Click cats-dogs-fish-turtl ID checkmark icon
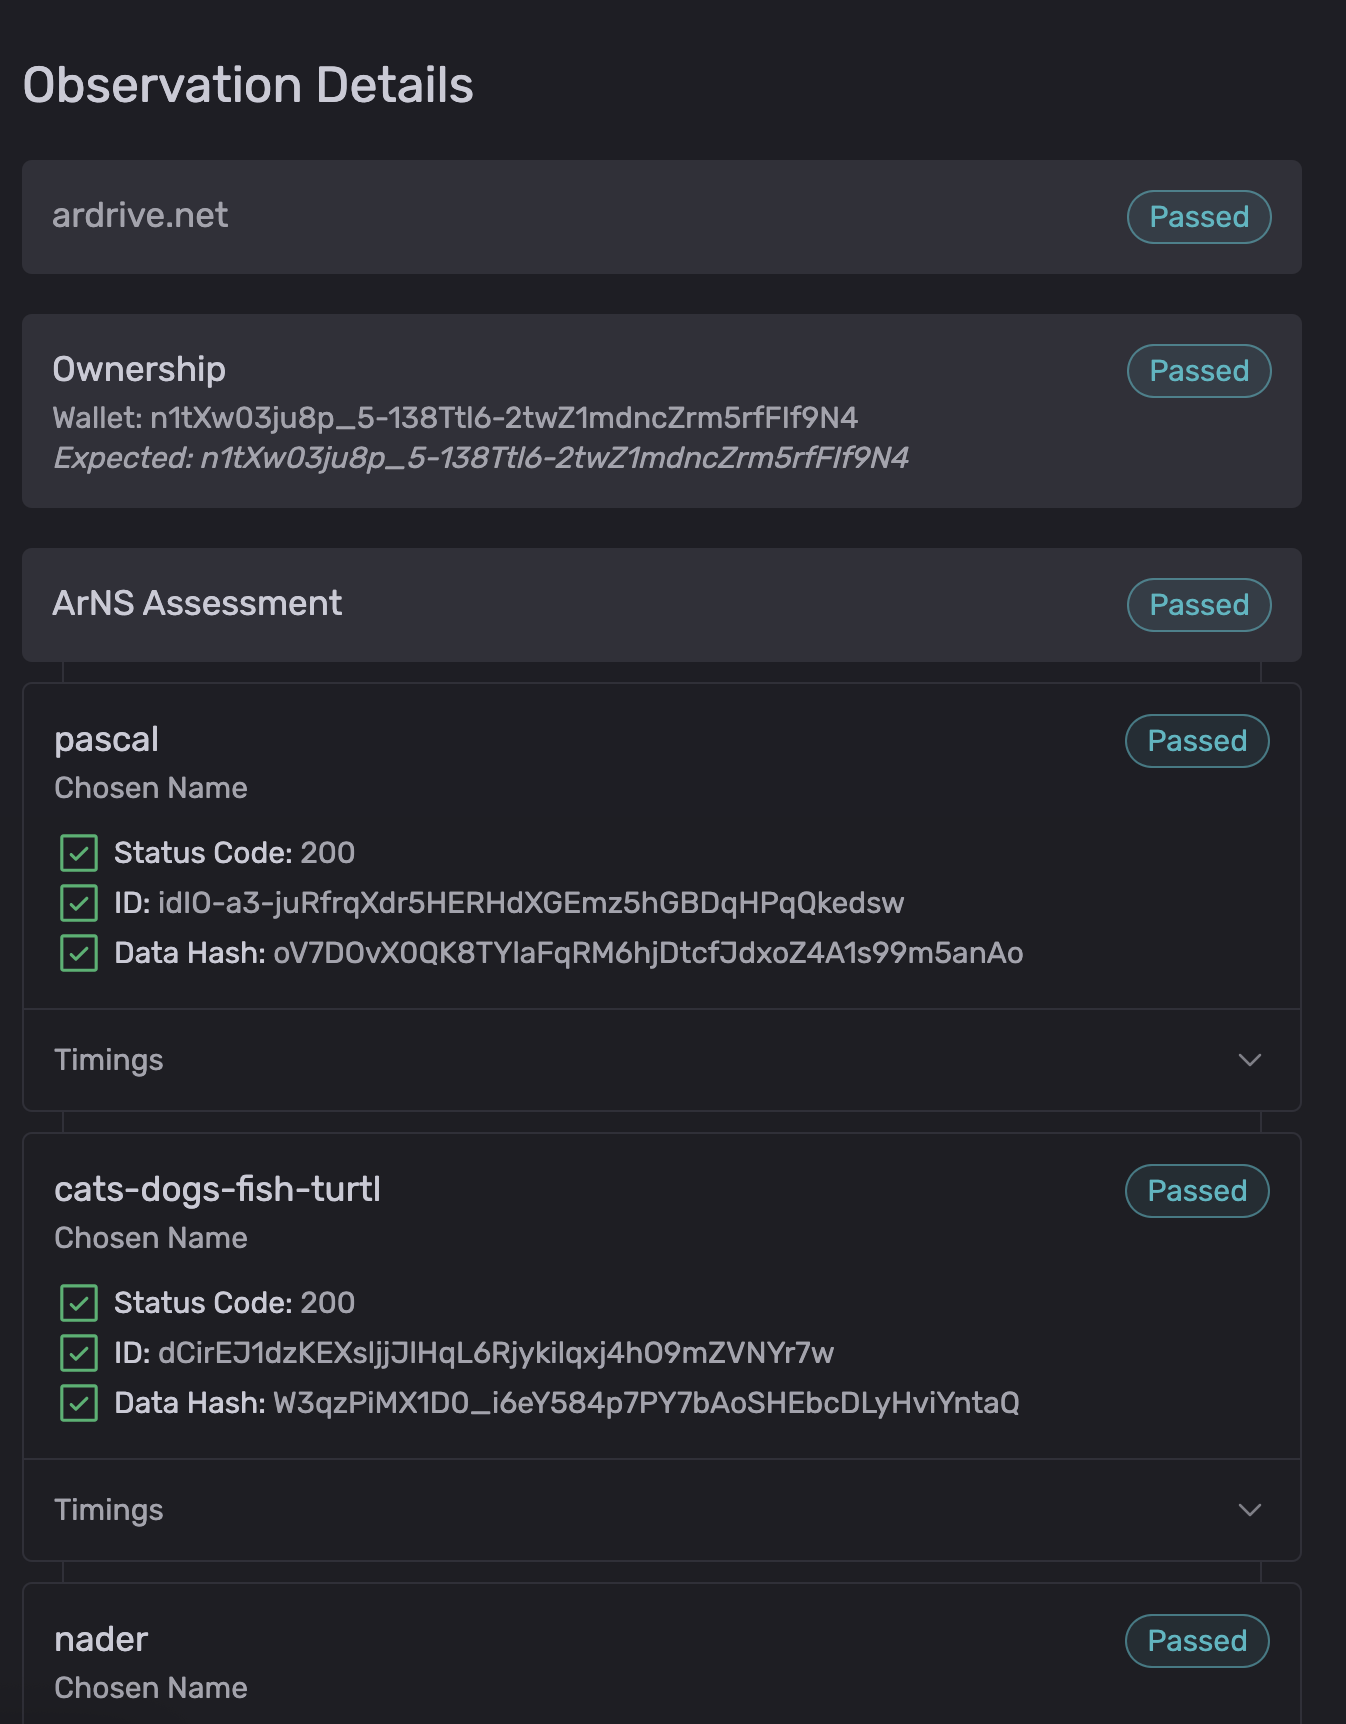Screen dimensions: 1346x1724 (x=79, y=1353)
